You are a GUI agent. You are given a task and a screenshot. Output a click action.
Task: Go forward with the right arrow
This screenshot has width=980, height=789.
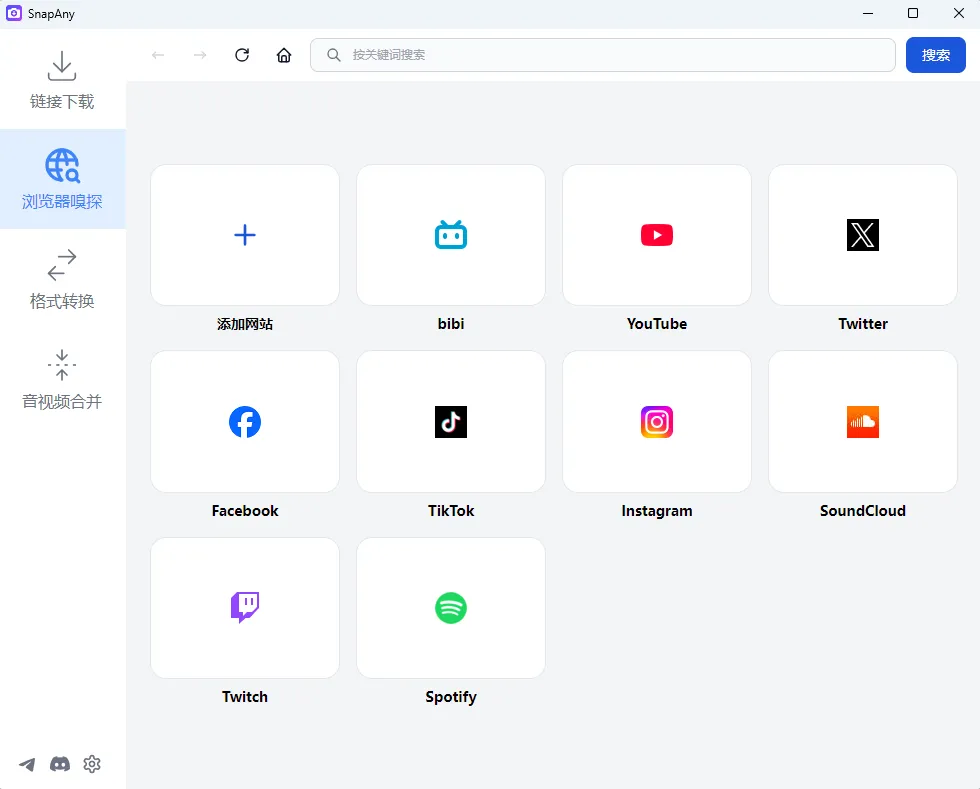click(200, 55)
